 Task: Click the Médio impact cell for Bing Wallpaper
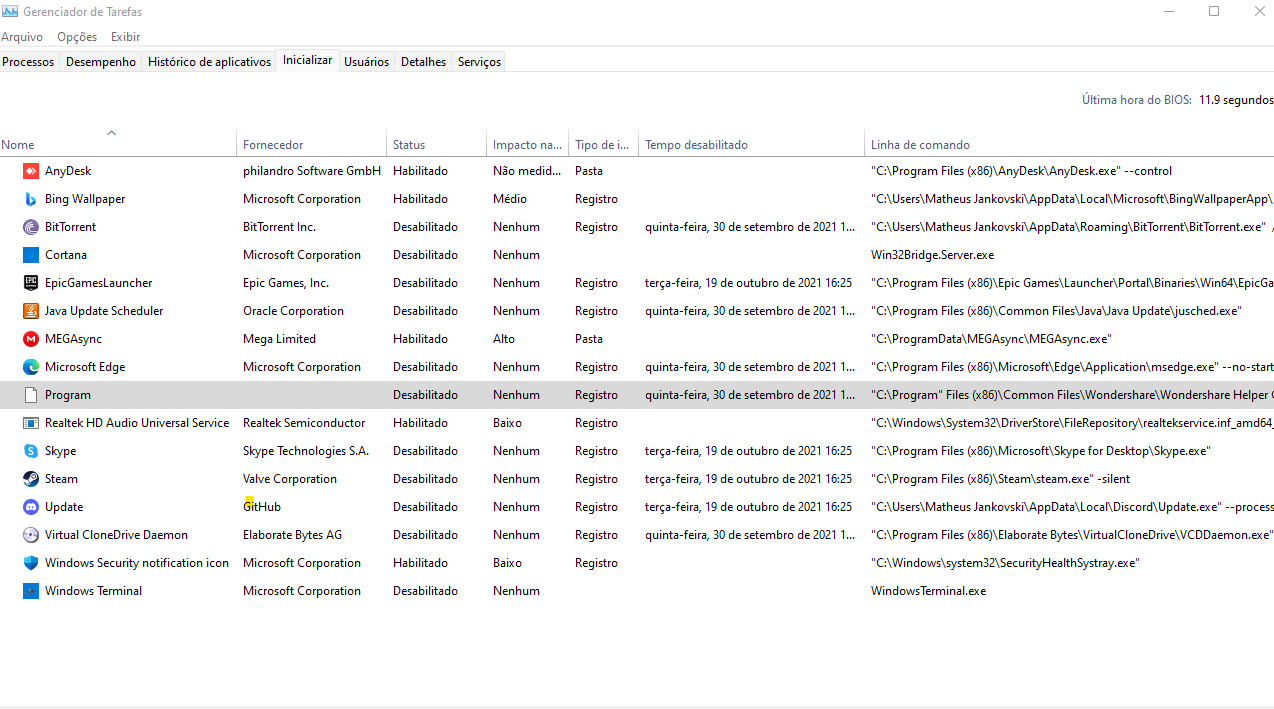pos(509,199)
